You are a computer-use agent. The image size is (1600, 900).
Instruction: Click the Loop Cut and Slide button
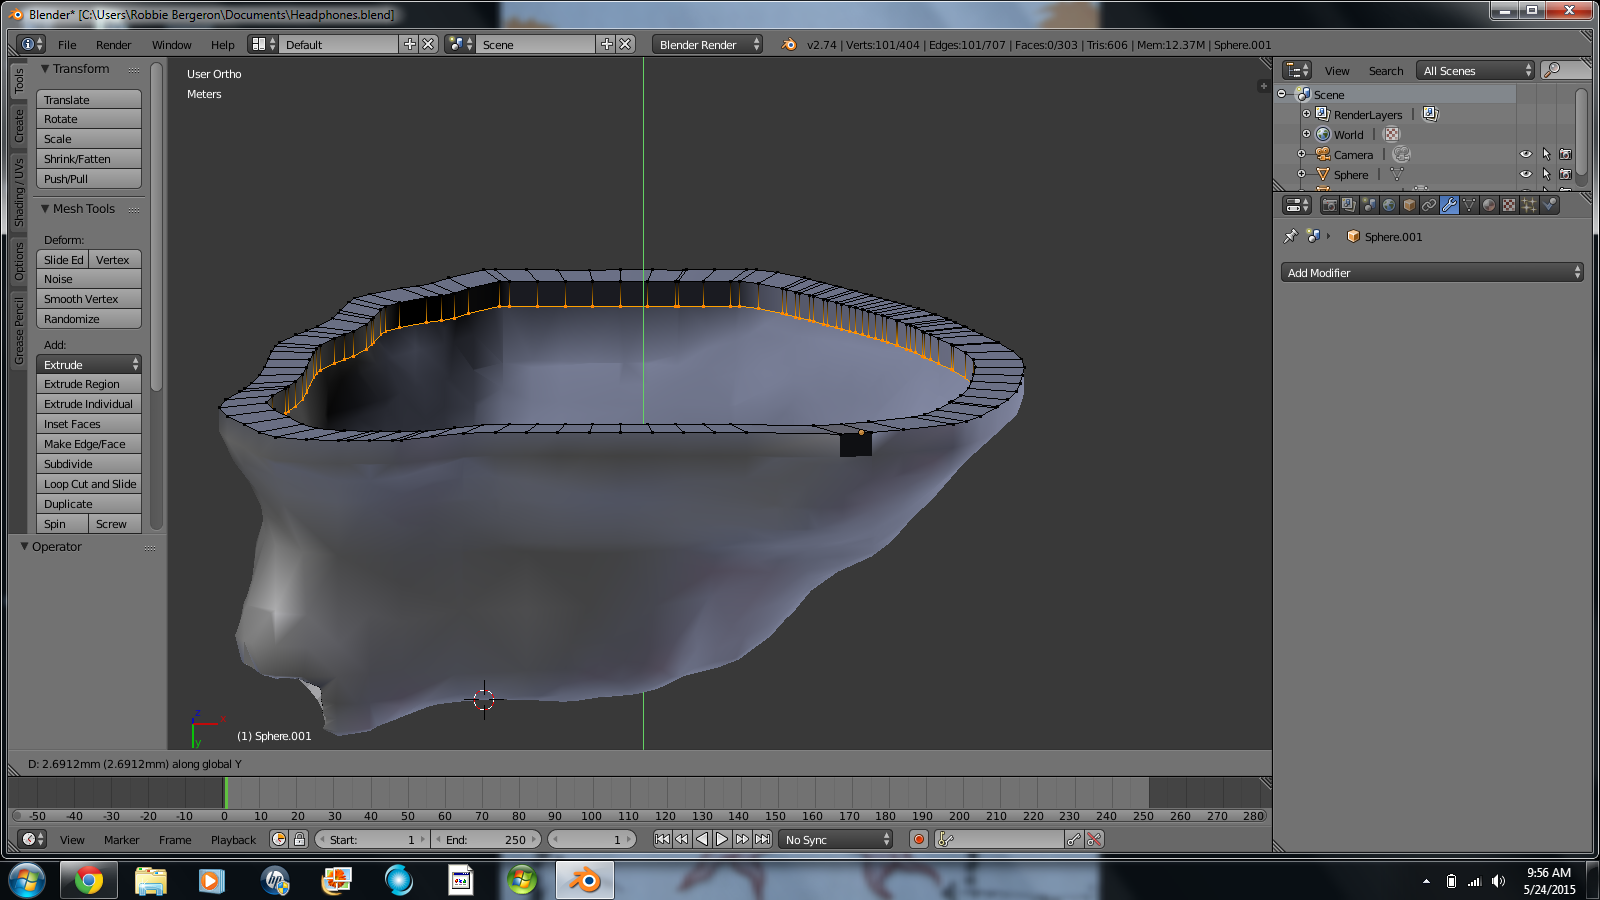coord(89,484)
